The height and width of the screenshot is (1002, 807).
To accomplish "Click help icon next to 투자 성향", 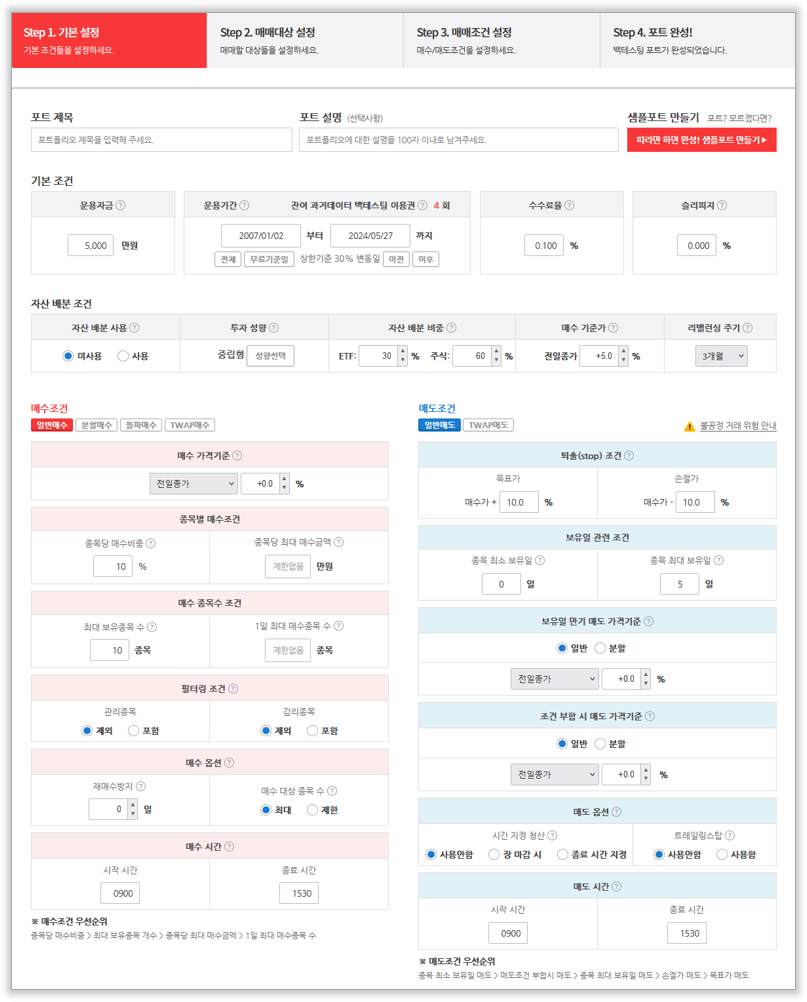I will point(274,328).
